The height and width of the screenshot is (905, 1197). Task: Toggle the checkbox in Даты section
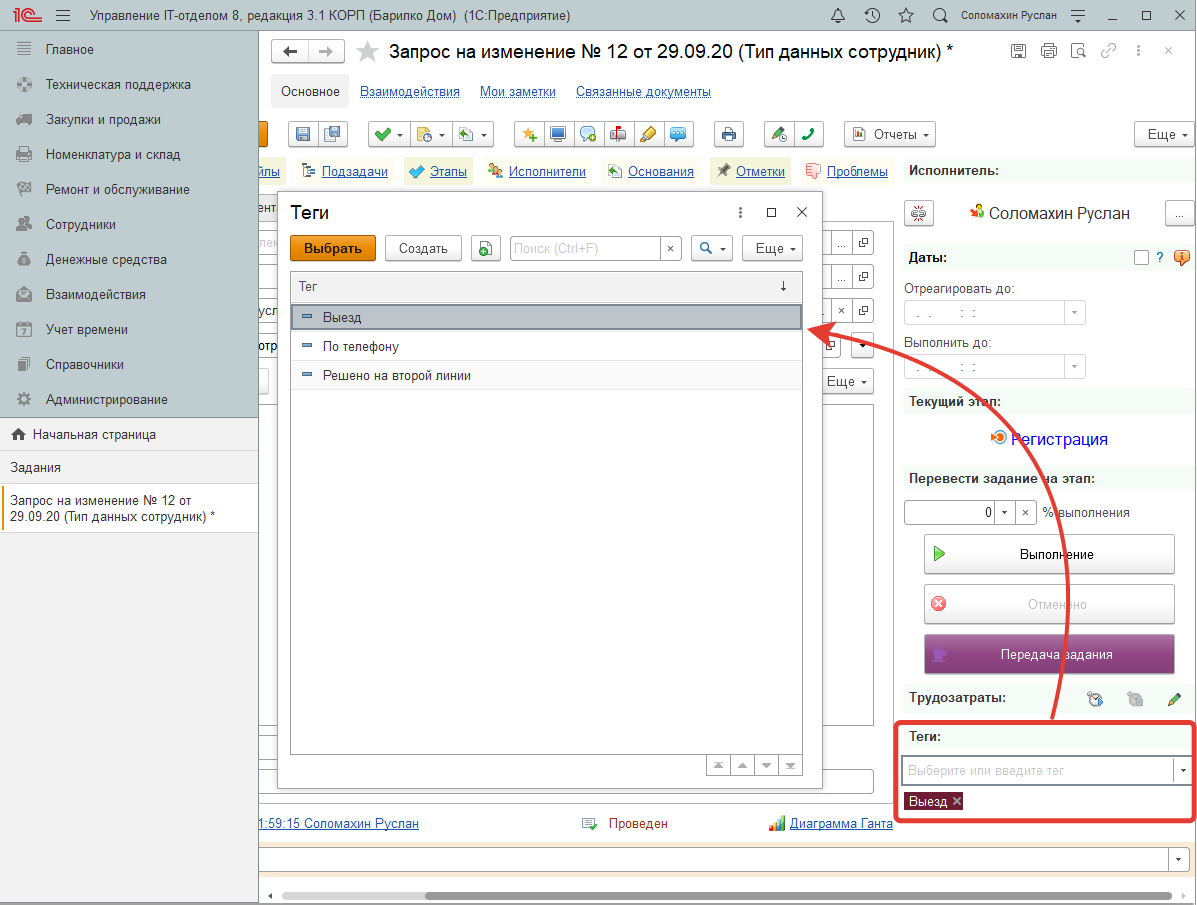(1141, 258)
